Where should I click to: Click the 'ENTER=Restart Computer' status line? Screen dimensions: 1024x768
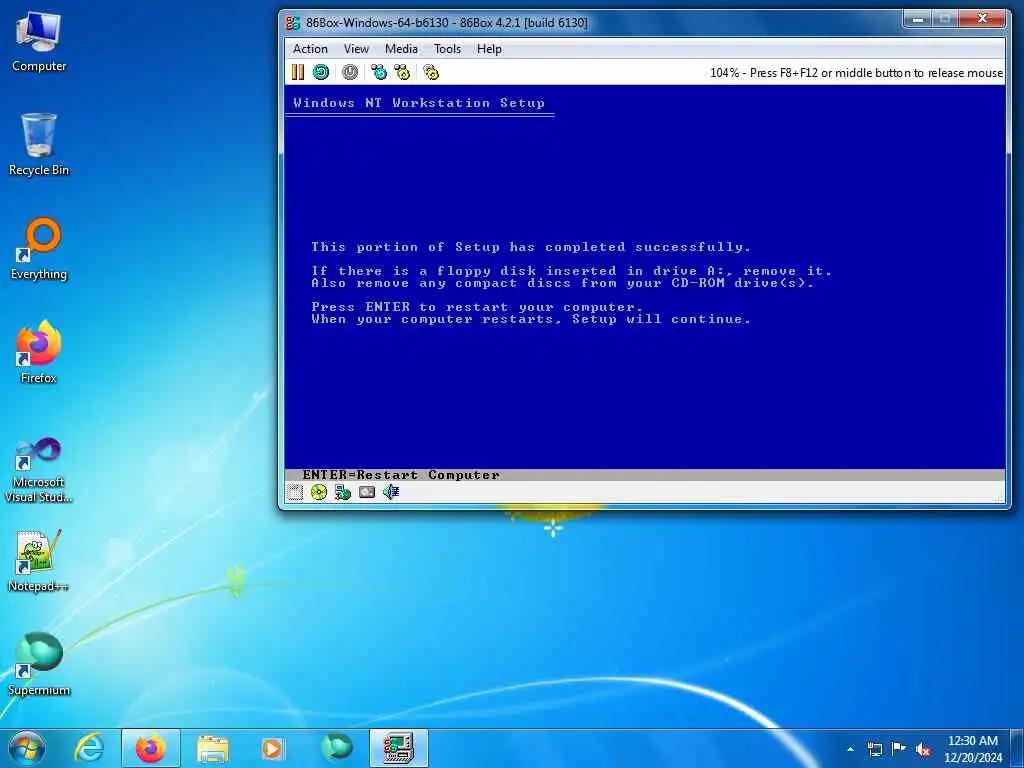tap(401, 475)
